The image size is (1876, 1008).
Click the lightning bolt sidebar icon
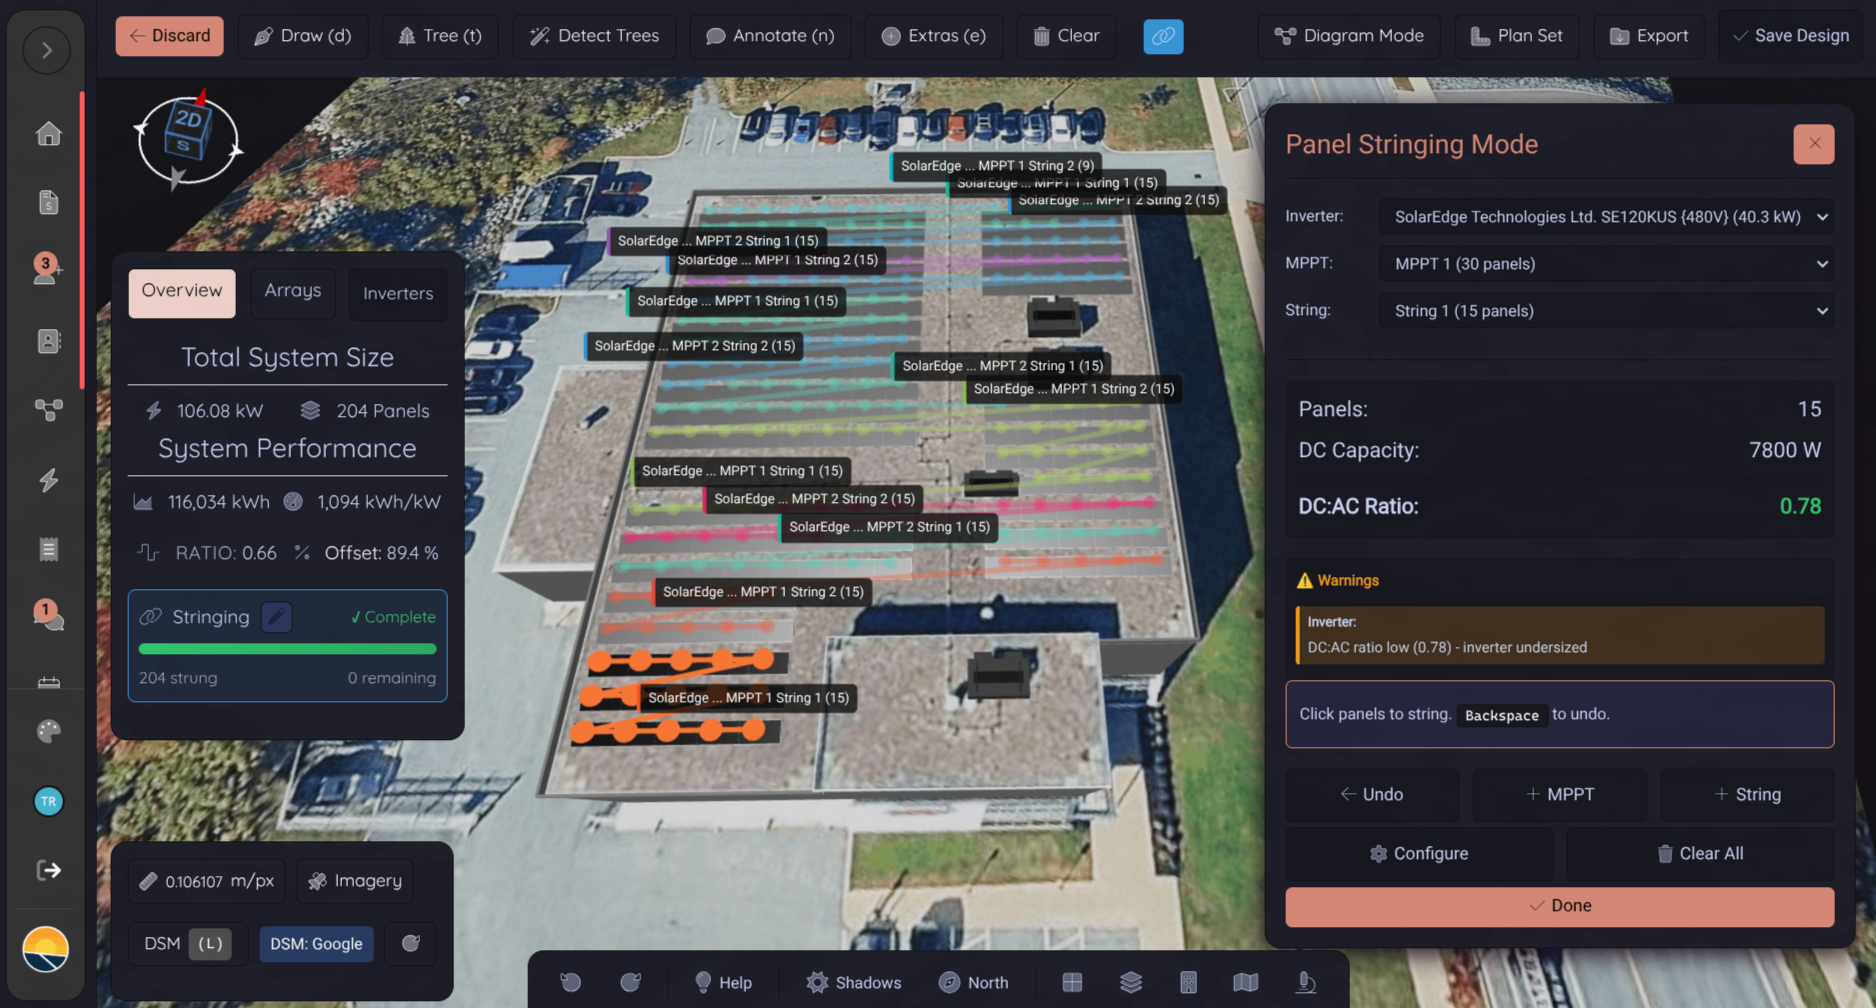[x=48, y=480]
